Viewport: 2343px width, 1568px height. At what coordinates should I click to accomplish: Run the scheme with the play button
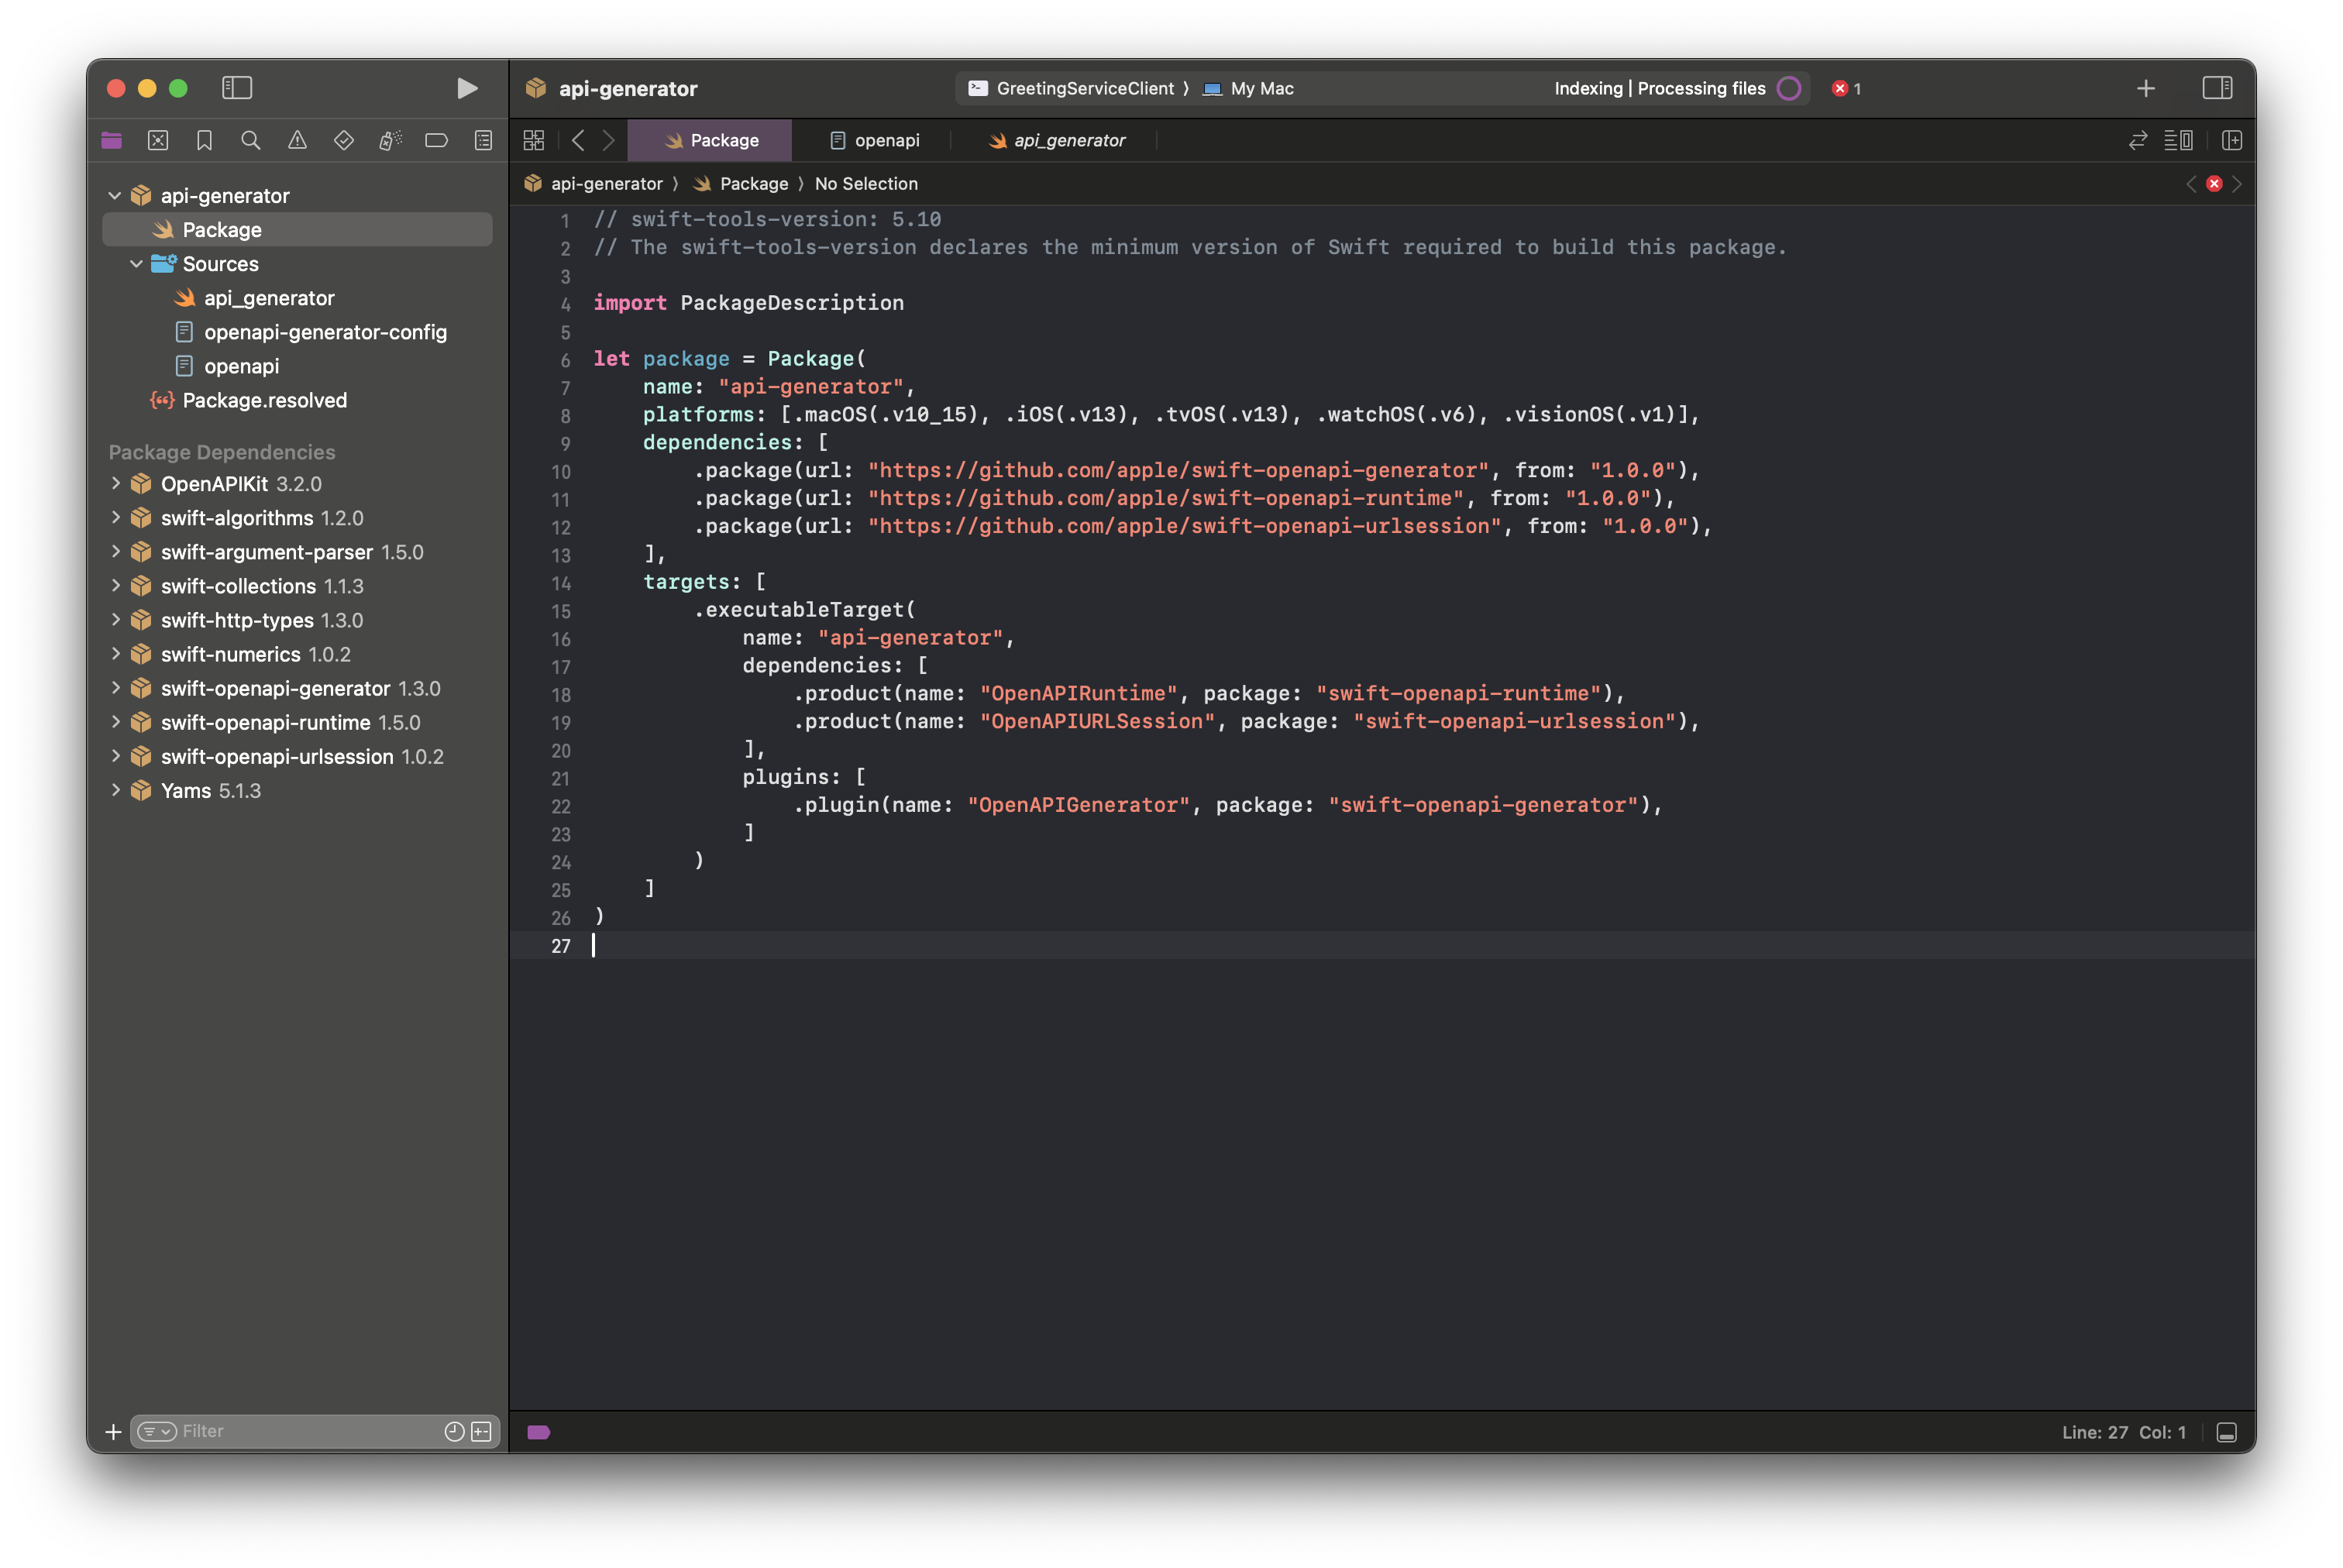[x=466, y=88]
